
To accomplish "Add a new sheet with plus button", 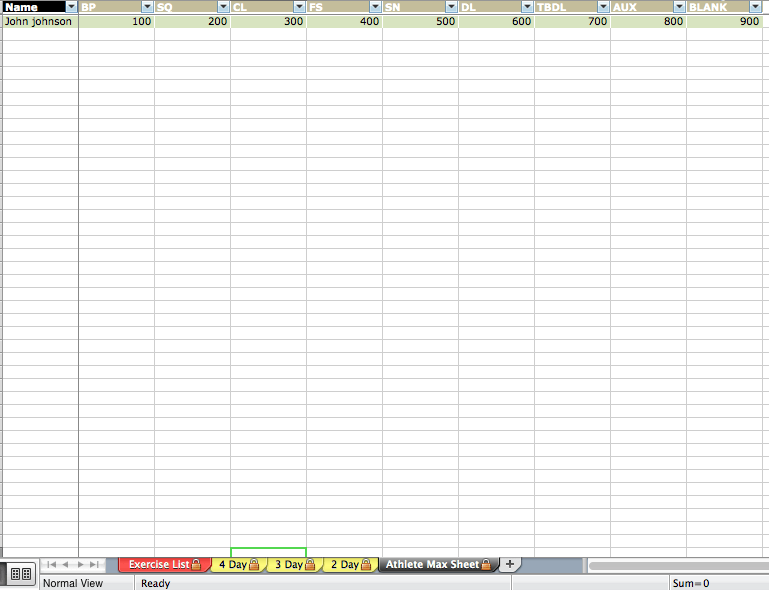I will pyautogui.click(x=510, y=564).
